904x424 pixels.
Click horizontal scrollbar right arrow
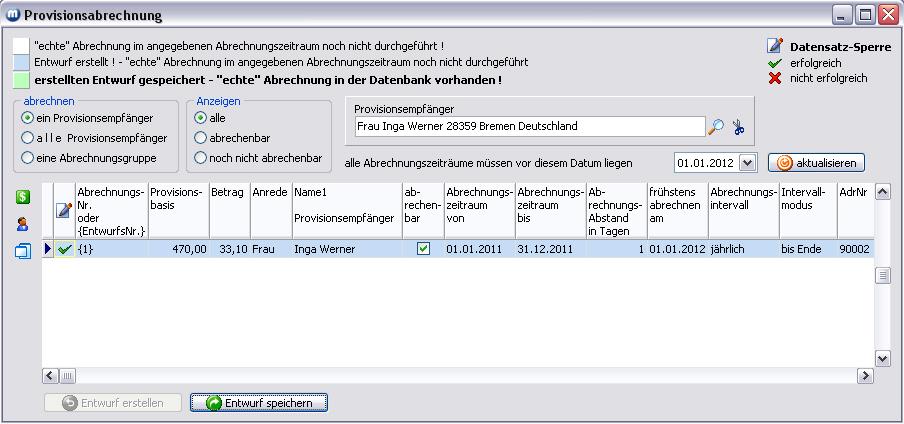[866, 376]
